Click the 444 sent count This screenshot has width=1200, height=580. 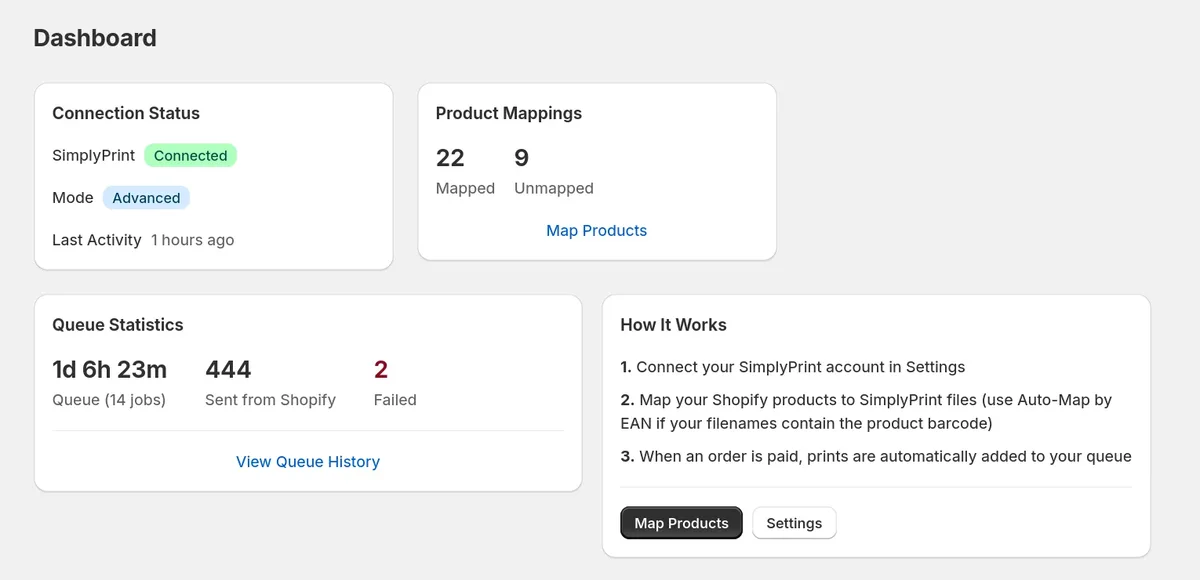pyautogui.click(x=228, y=370)
